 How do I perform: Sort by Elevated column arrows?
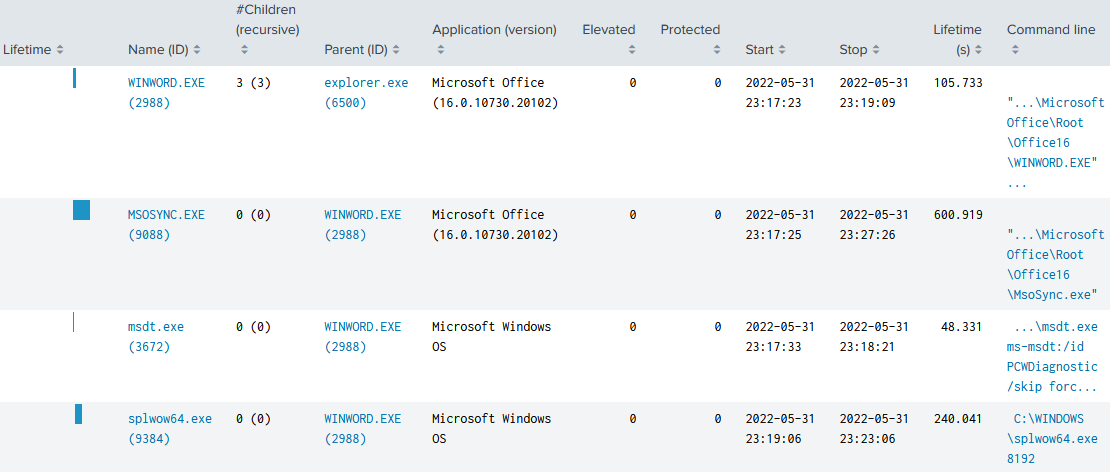631,50
